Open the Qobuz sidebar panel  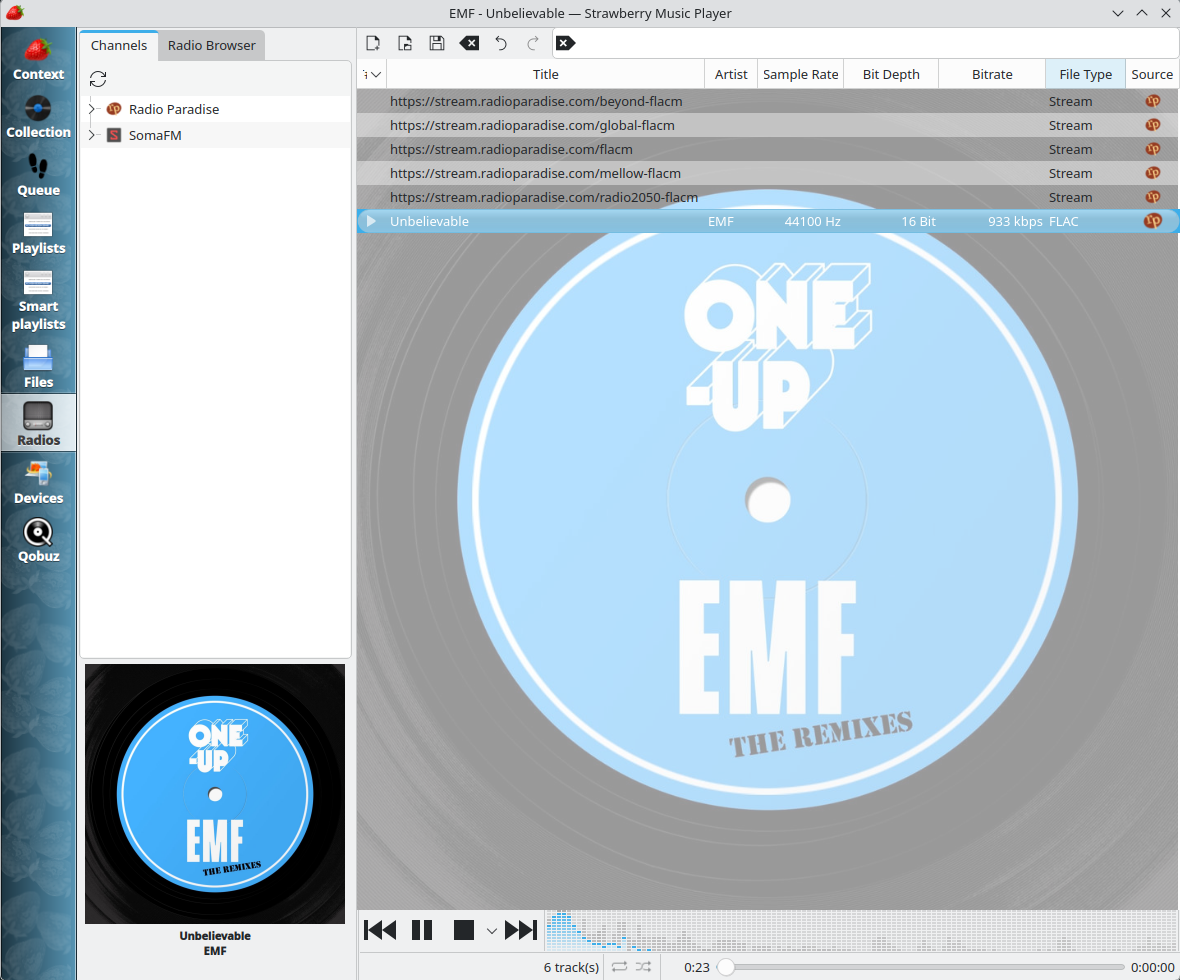point(38,540)
